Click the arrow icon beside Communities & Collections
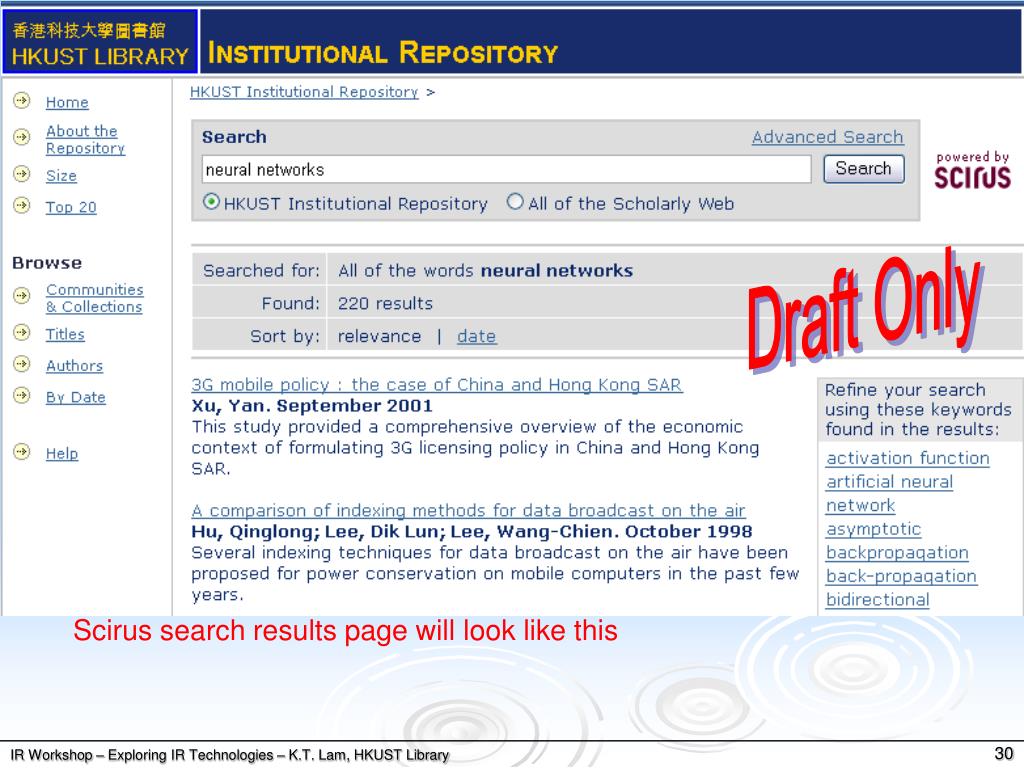Image resolution: width=1024 pixels, height=768 pixels. pos(22,296)
